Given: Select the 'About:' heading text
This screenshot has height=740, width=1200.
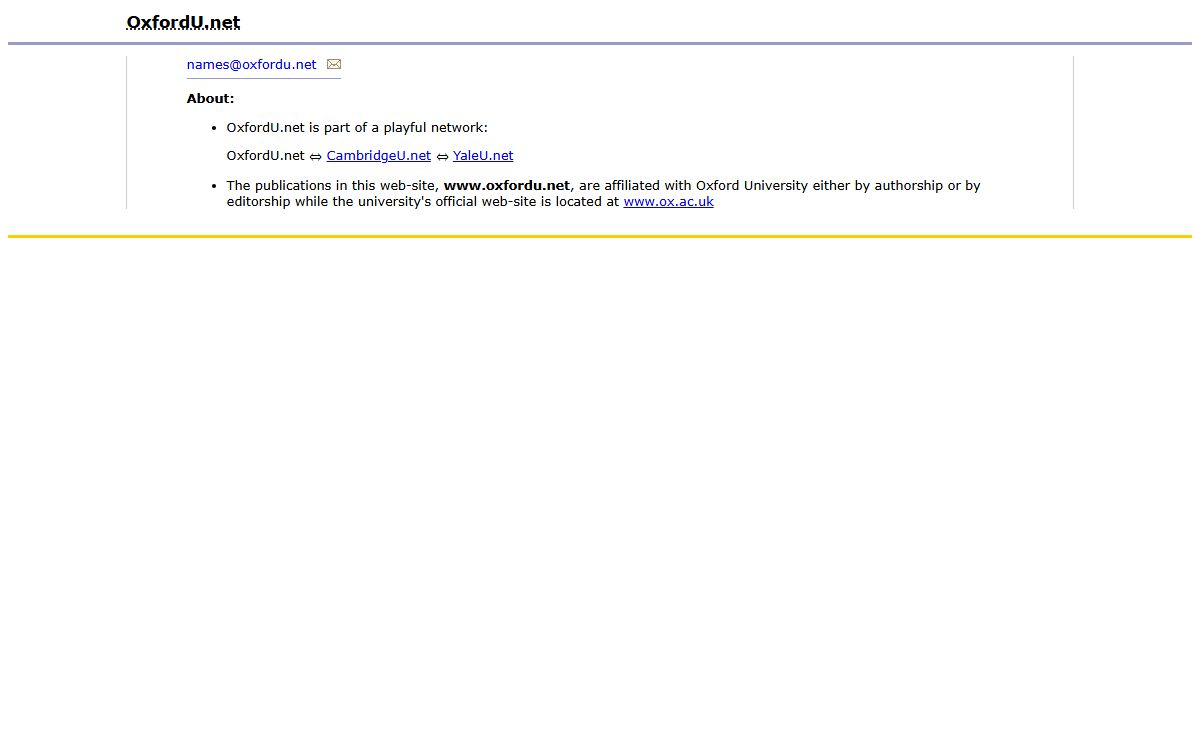Looking at the screenshot, I should [x=210, y=98].
